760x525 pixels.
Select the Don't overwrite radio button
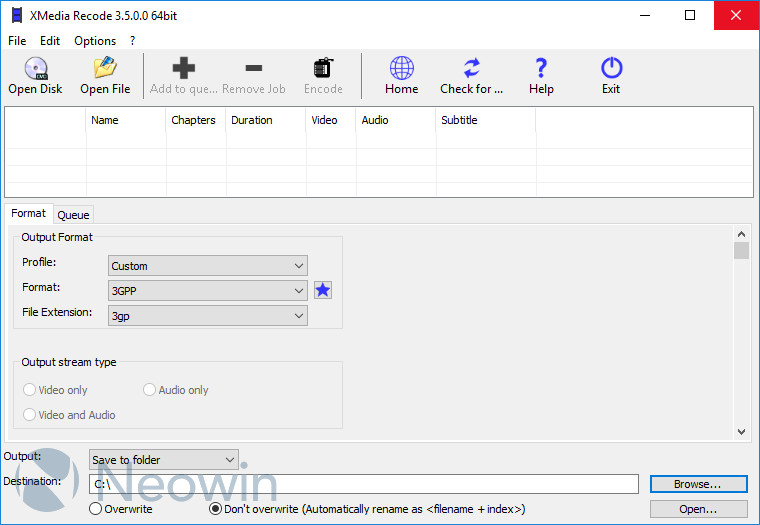(215, 509)
